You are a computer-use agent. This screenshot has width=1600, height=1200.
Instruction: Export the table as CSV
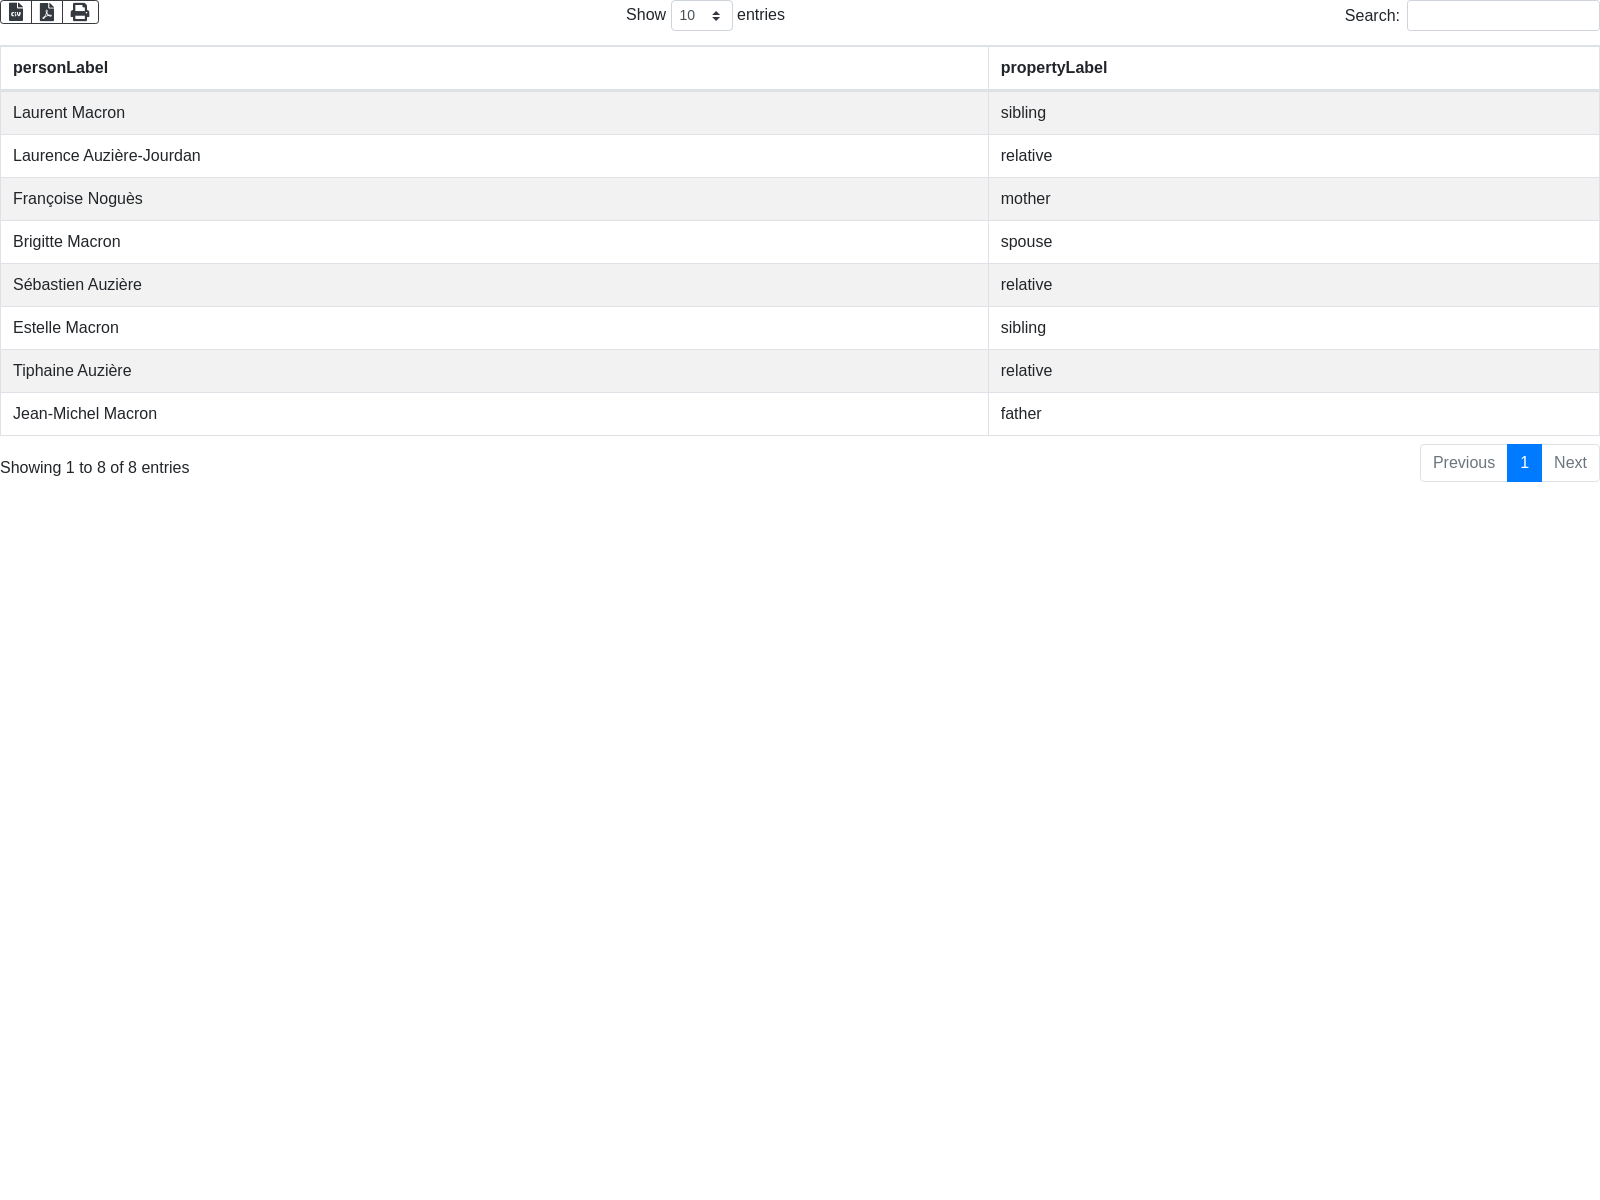click(16, 12)
